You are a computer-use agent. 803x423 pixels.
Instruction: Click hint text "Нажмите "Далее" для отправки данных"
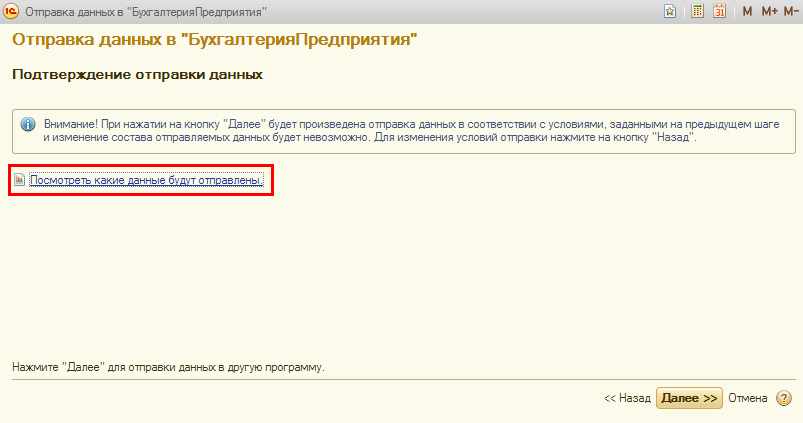[x=168, y=367]
